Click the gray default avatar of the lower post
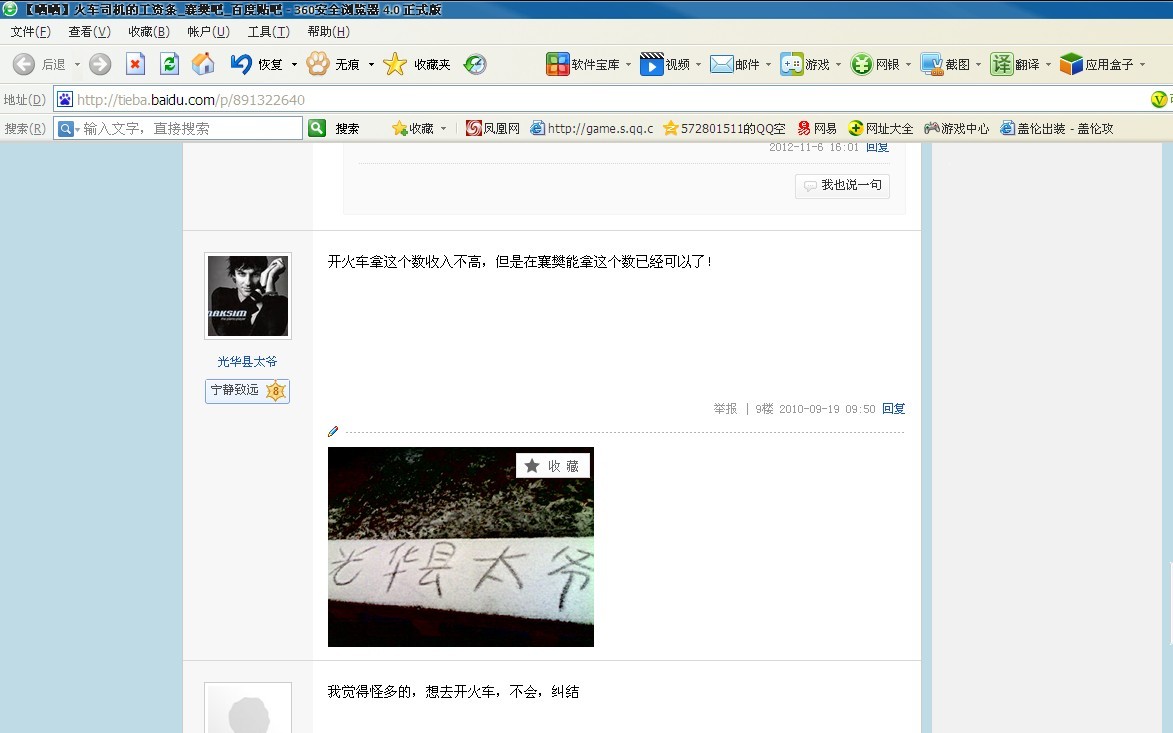This screenshot has width=1173, height=733. 248,708
